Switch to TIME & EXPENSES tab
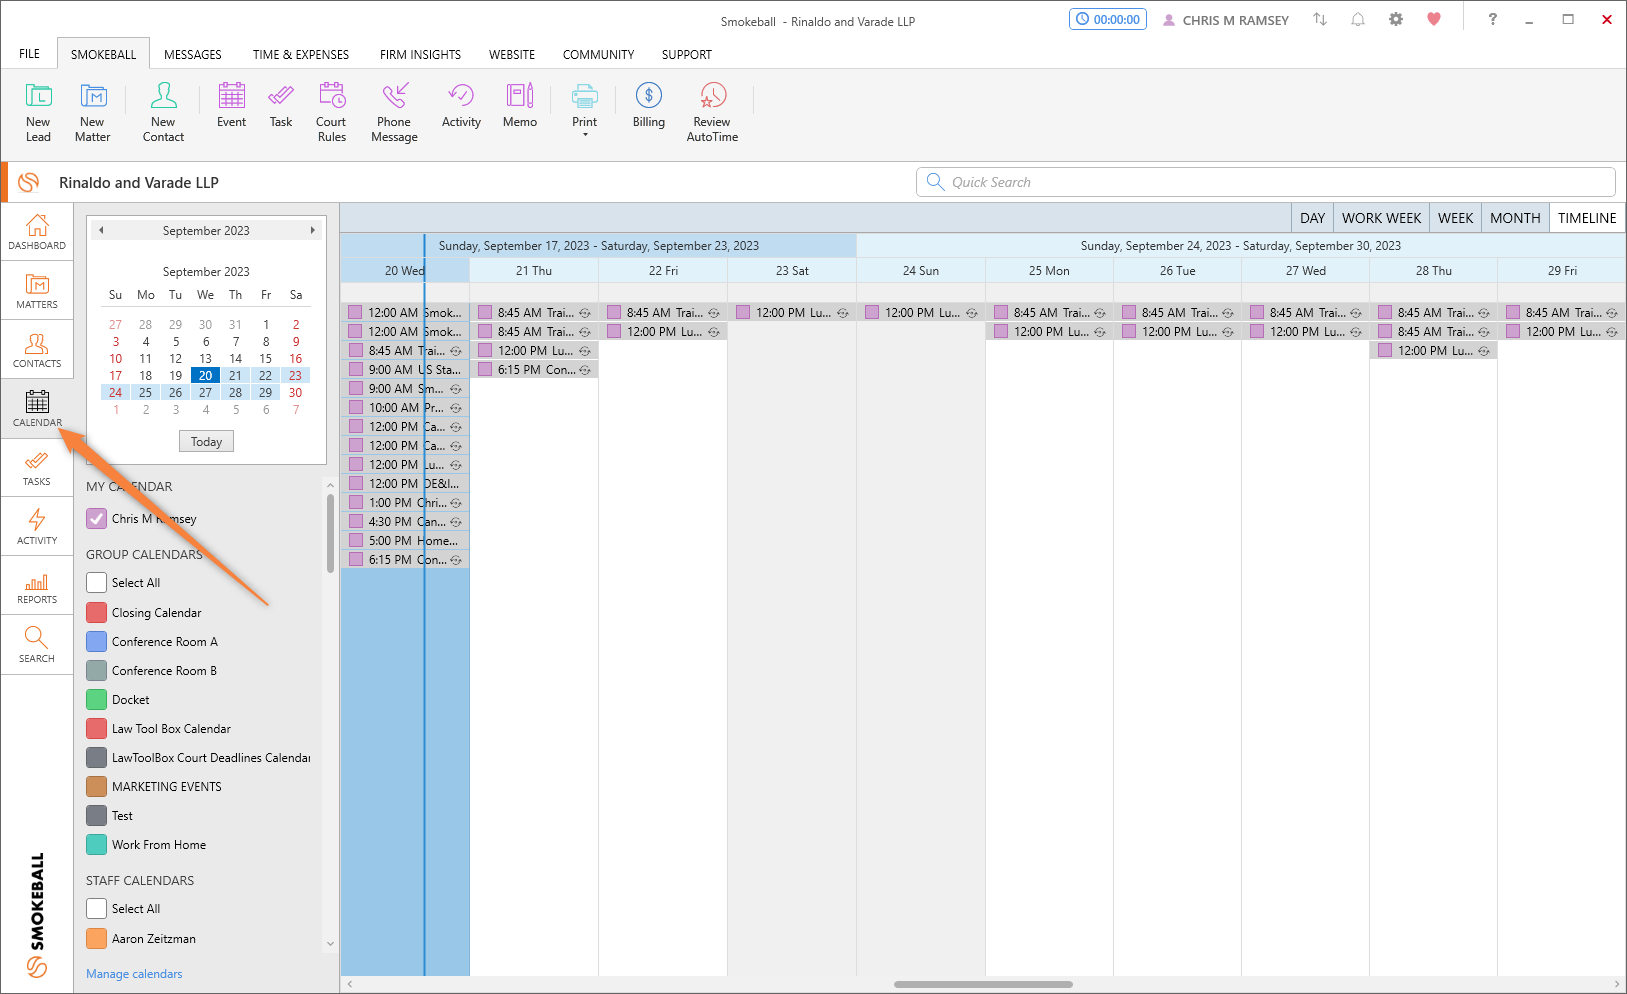Viewport: 1627px width, 994px height. [301, 54]
